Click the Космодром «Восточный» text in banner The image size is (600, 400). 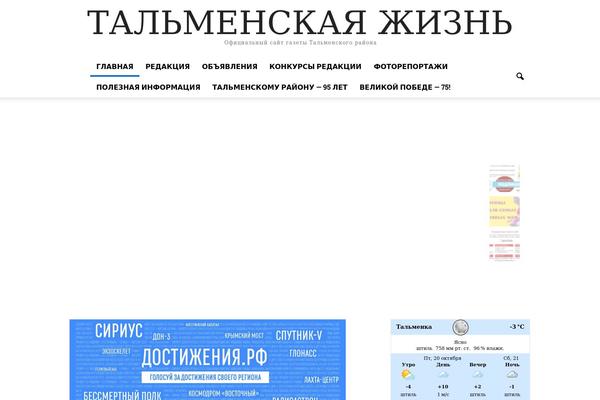[x=223, y=393]
